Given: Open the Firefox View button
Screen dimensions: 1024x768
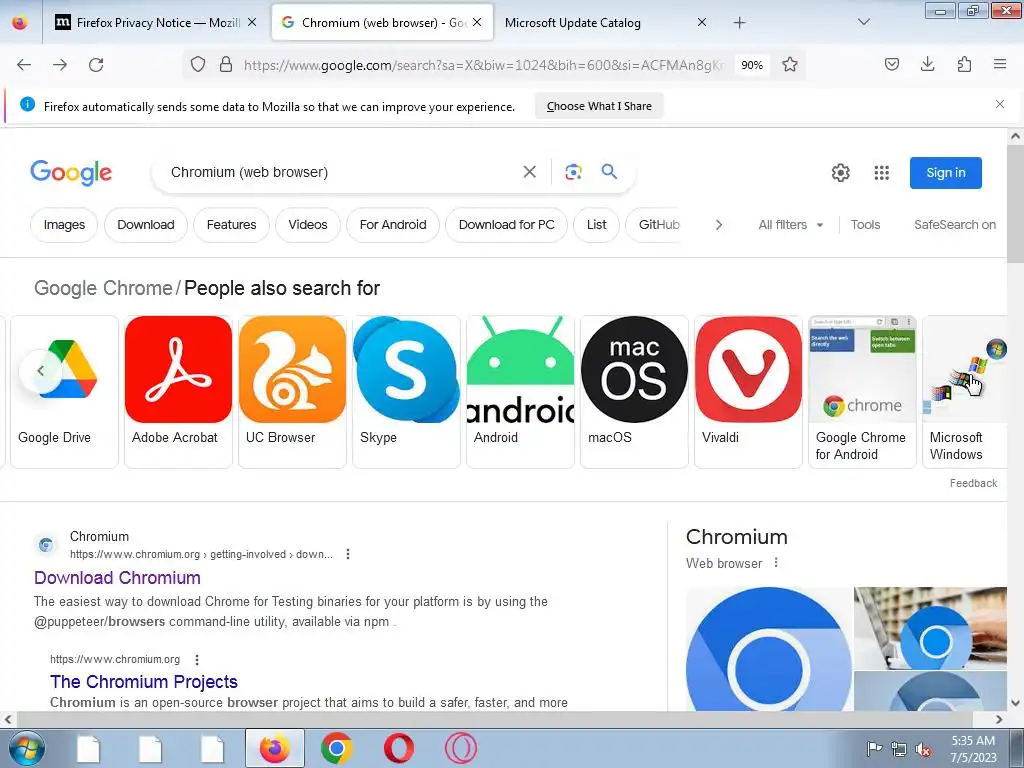Looking at the screenshot, I should coord(20,22).
